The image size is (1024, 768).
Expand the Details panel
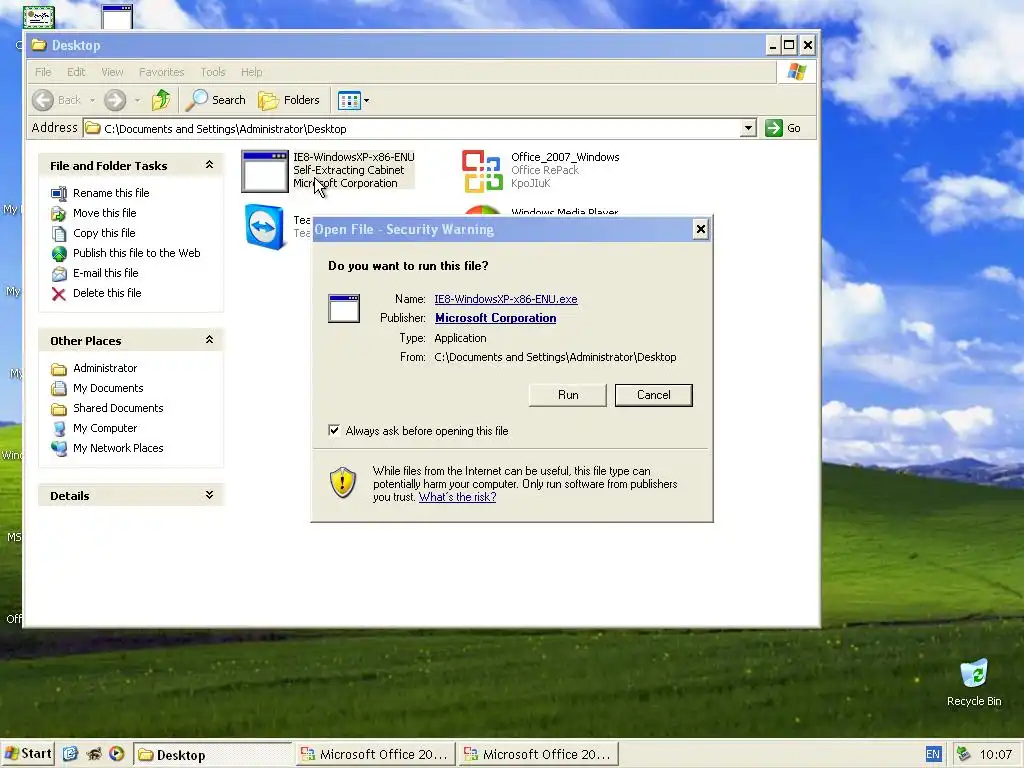click(209, 495)
